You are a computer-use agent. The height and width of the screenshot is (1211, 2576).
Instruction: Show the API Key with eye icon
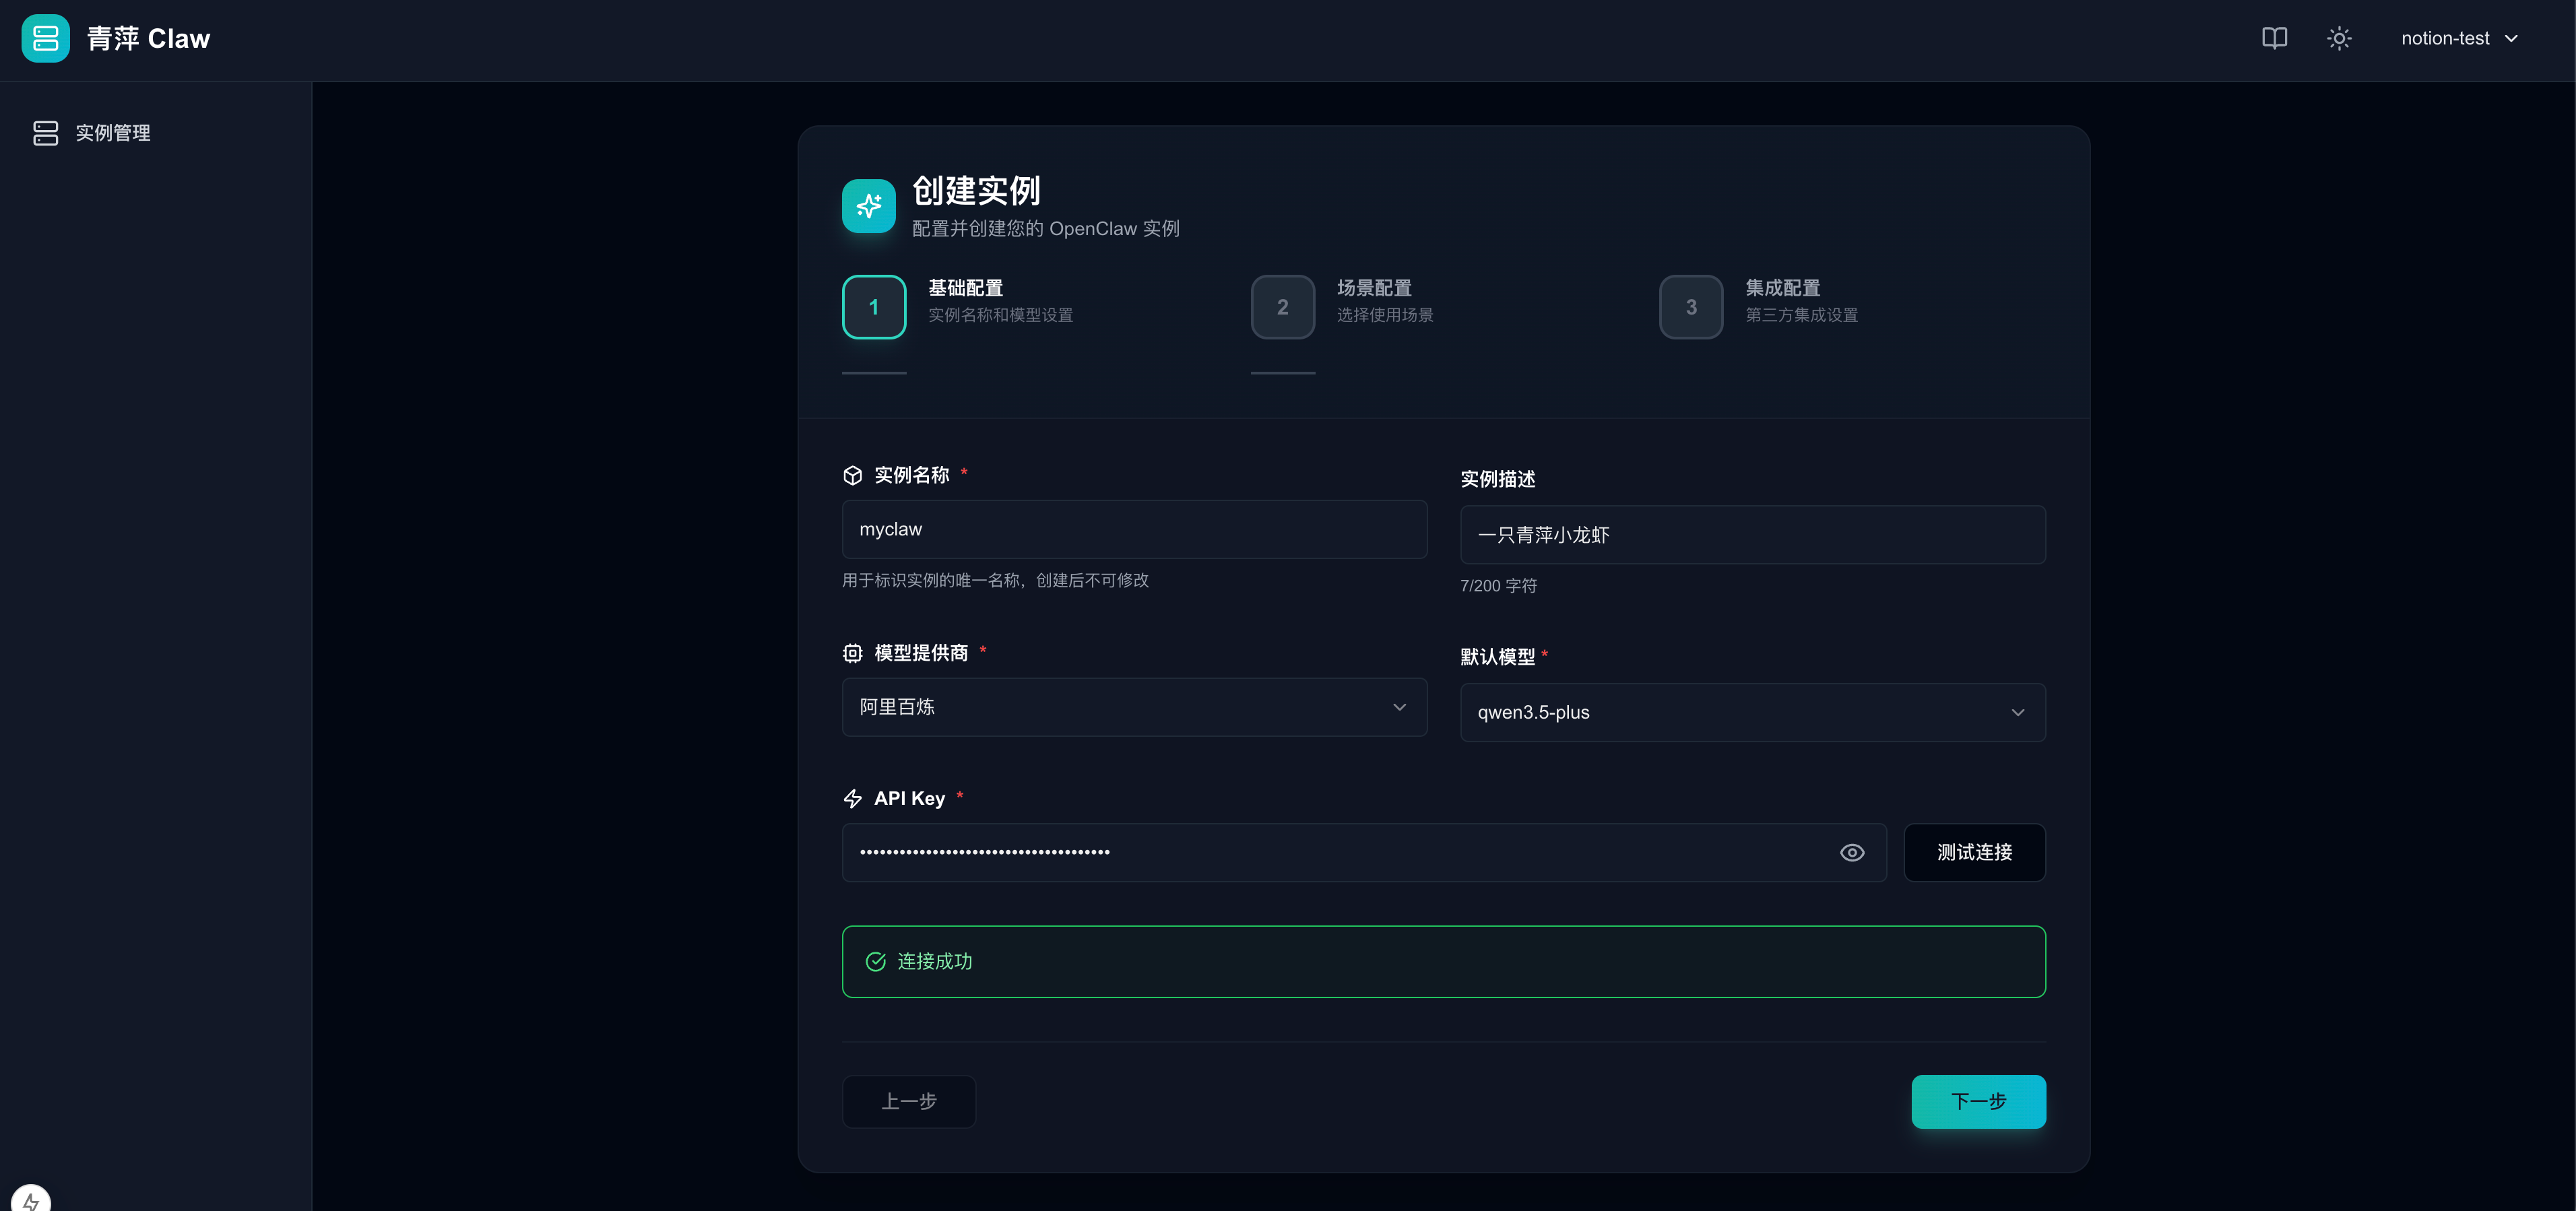click(1851, 852)
